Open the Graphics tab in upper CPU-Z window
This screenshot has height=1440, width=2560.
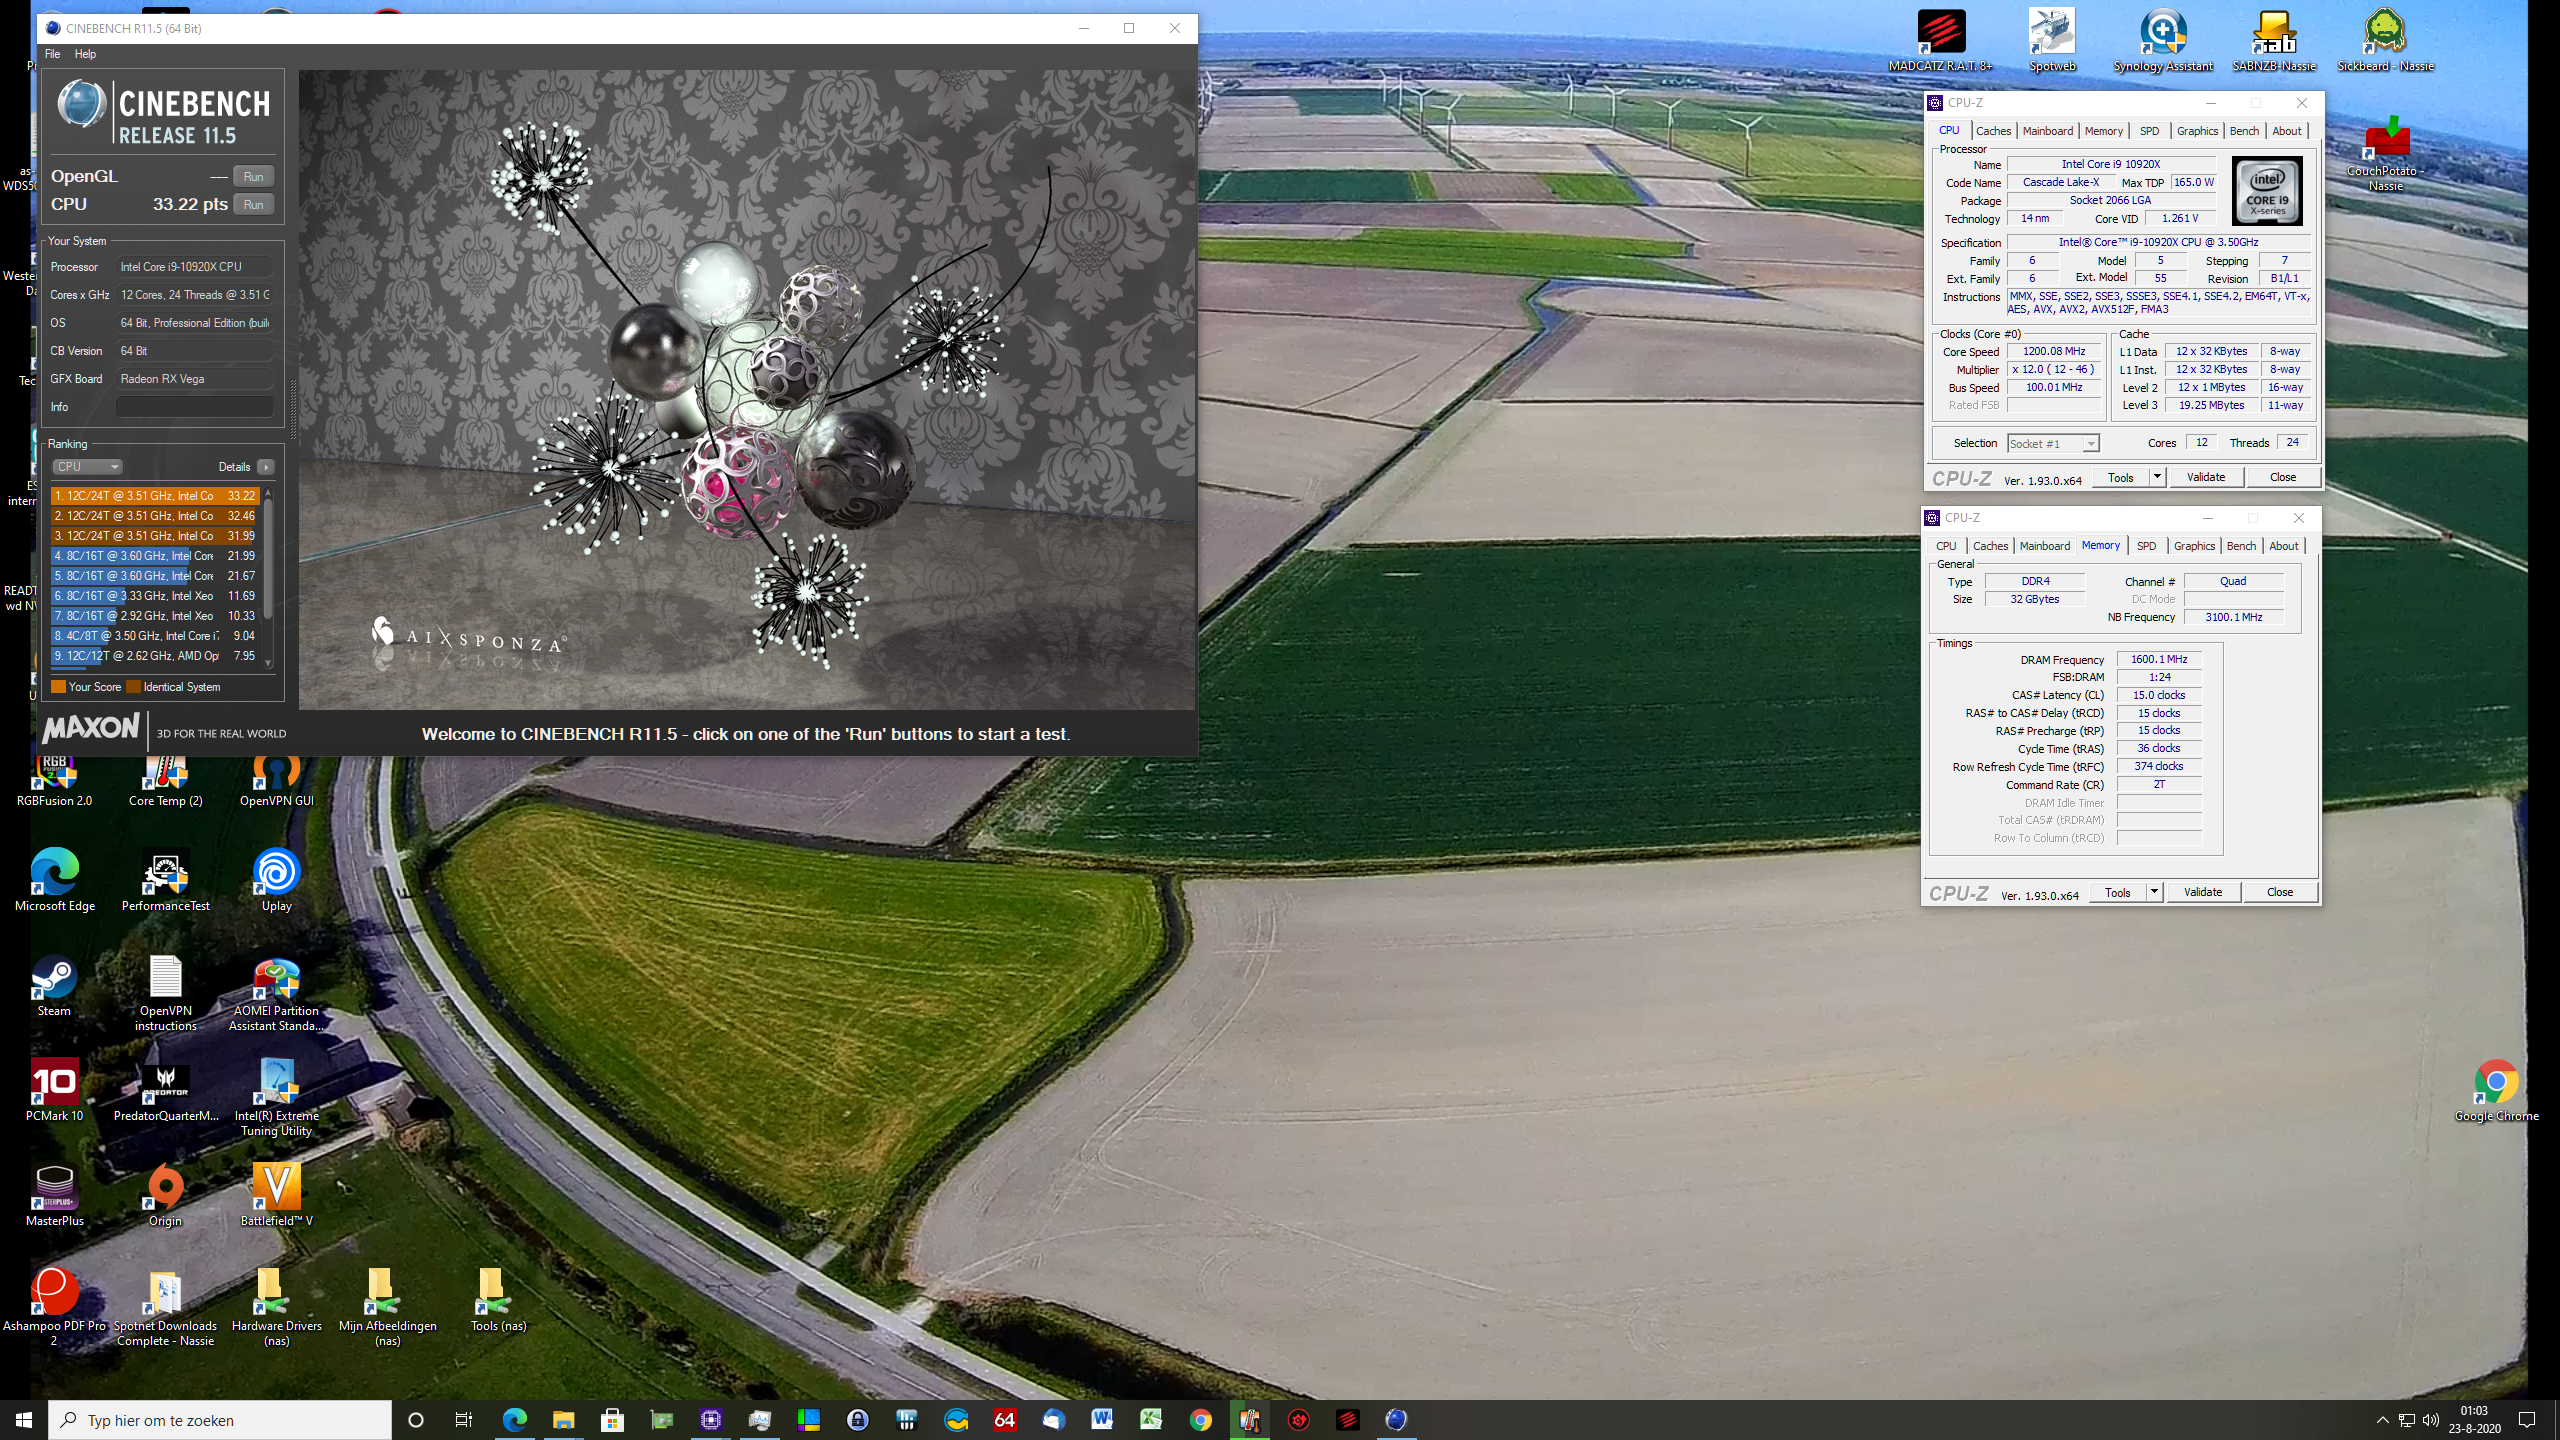(2197, 131)
